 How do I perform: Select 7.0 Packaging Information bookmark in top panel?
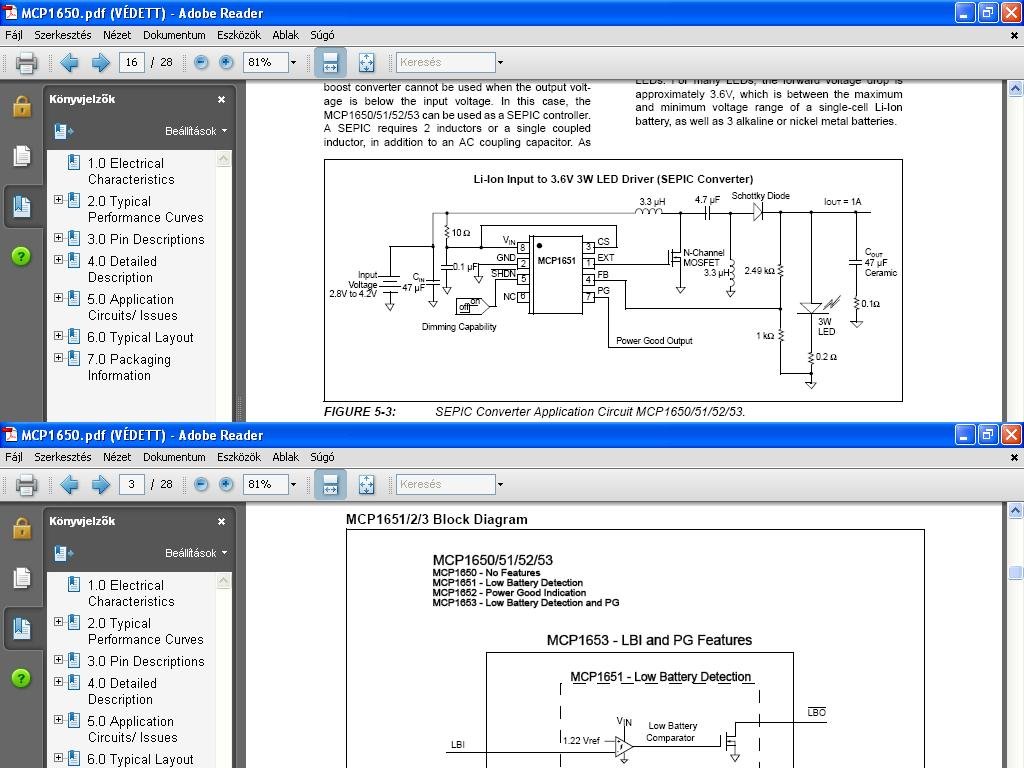[129, 367]
